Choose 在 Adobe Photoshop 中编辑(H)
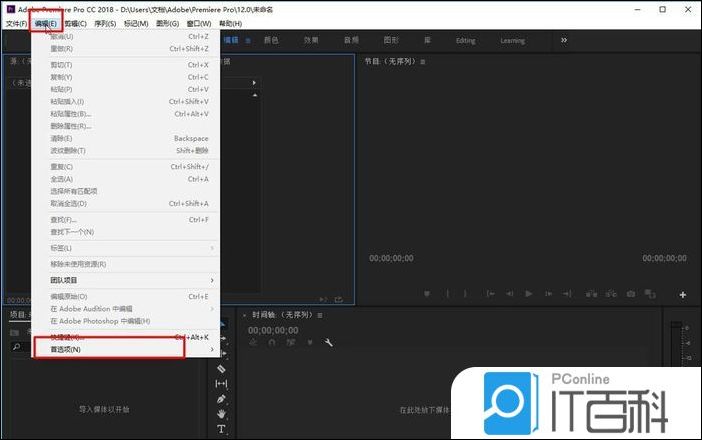The width and height of the screenshot is (702, 440). pyautogui.click(x=125, y=321)
